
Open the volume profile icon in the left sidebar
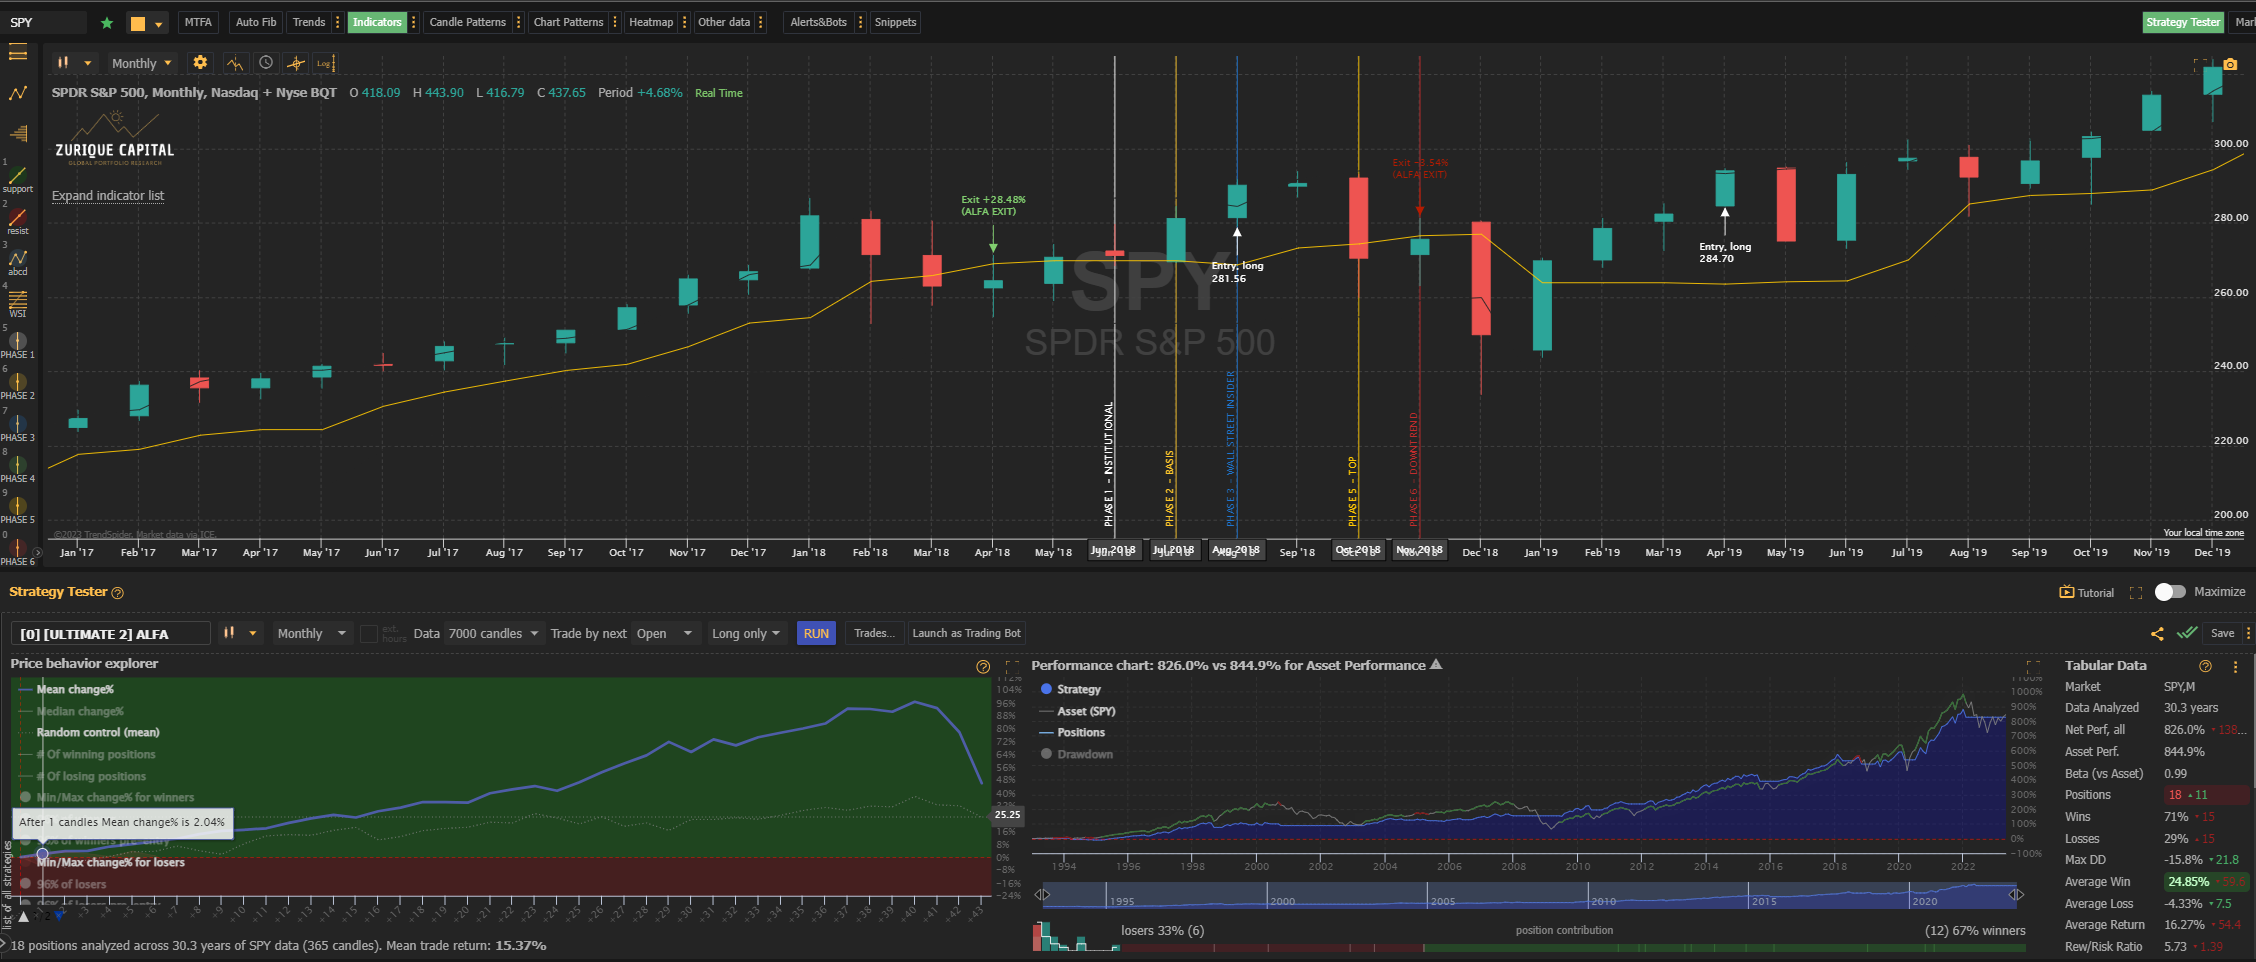click(18, 133)
